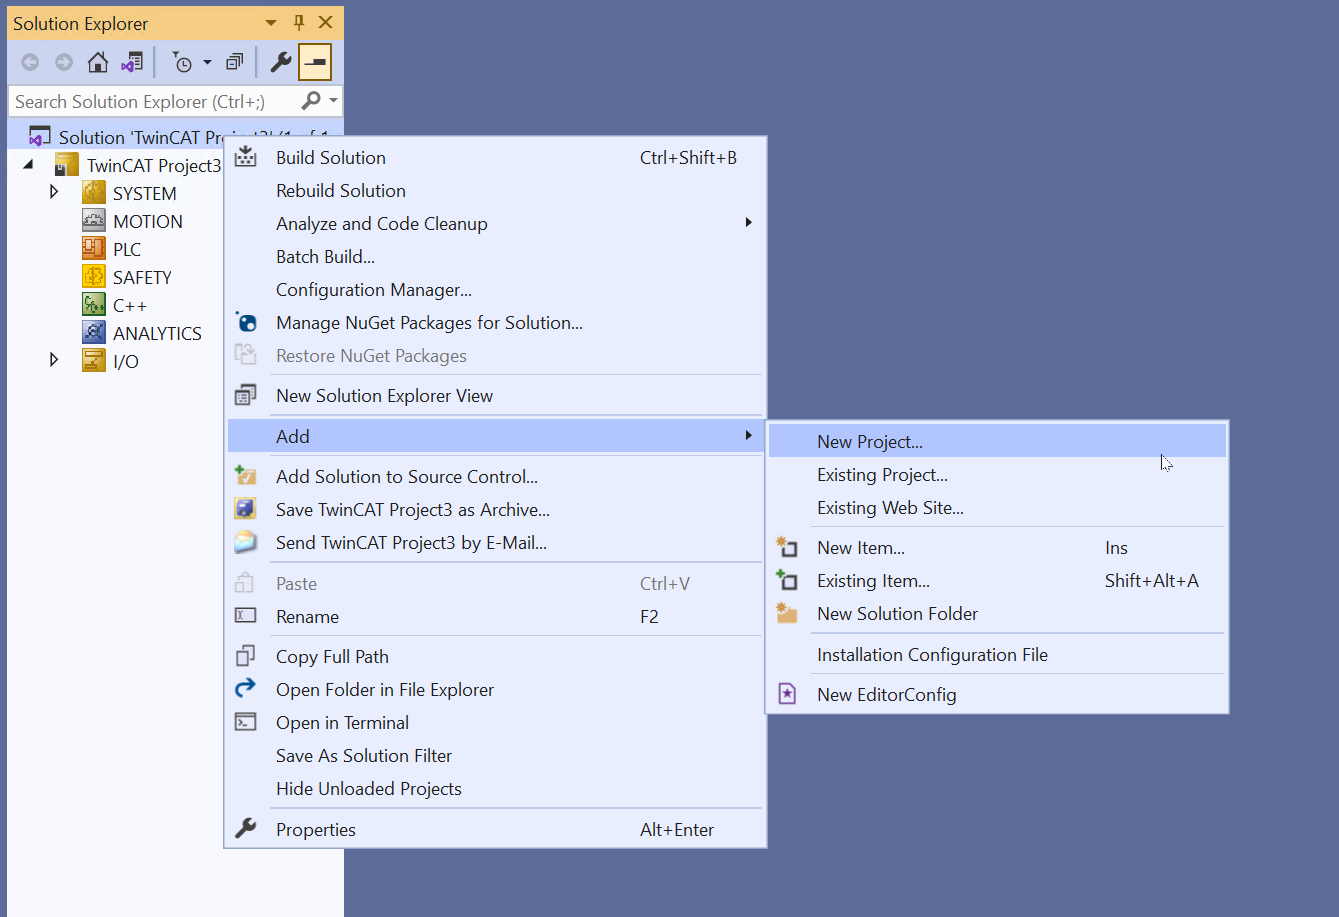Select the PLC tree item
The width and height of the screenshot is (1339, 917).
[x=127, y=249]
